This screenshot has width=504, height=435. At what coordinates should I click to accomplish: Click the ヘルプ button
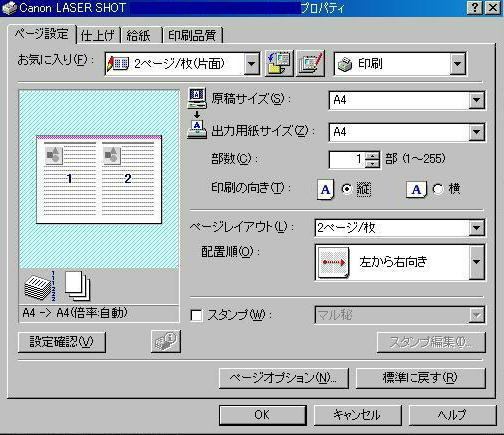(x=452, y=415)
